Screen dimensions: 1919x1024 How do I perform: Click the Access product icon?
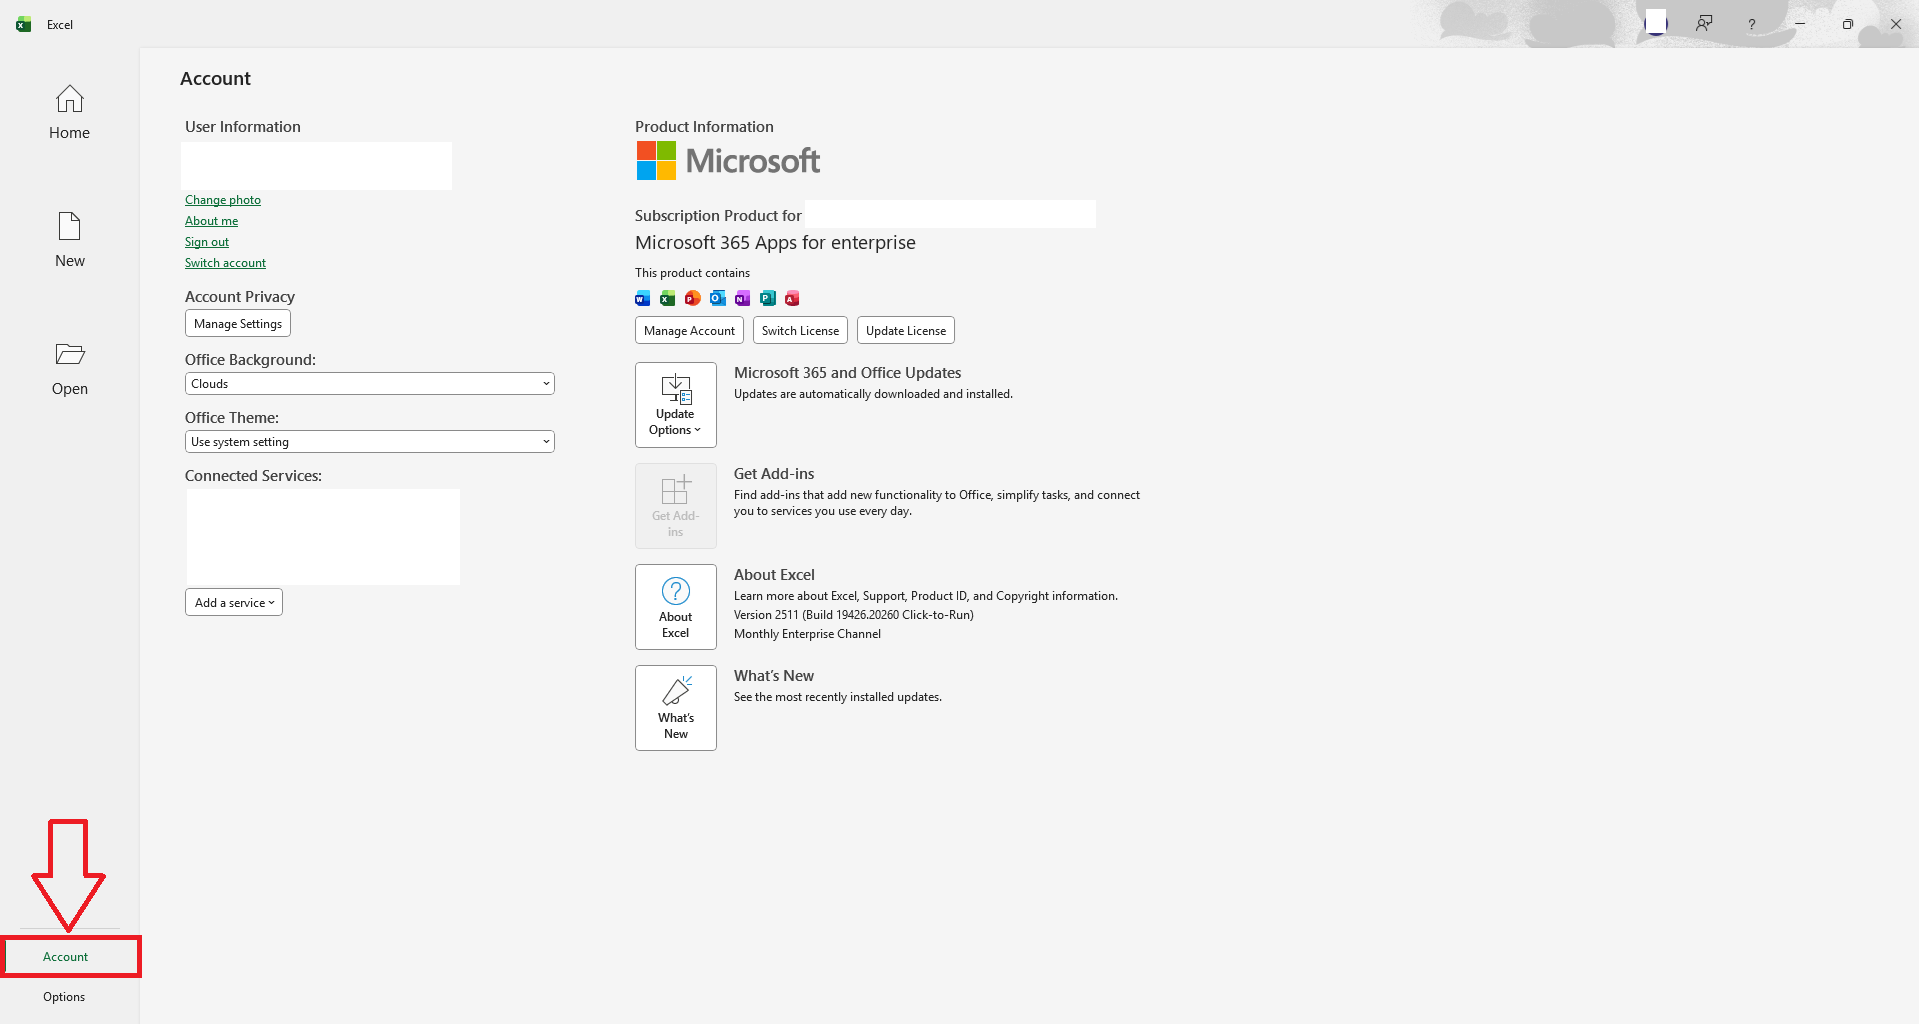(x=792, y=298)
